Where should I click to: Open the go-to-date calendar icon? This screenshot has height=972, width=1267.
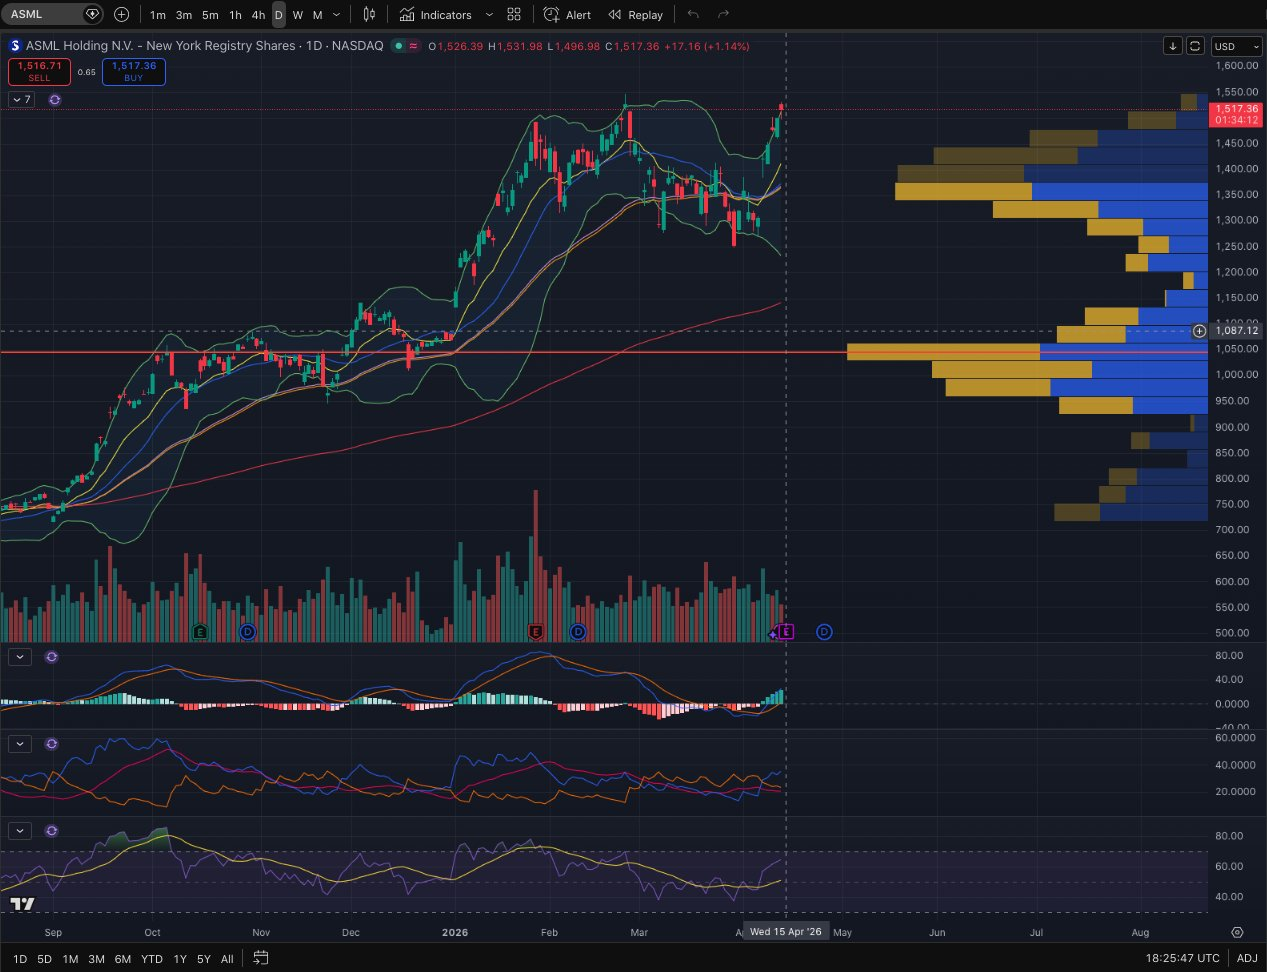pyautogui.click(x=260, y=958)
